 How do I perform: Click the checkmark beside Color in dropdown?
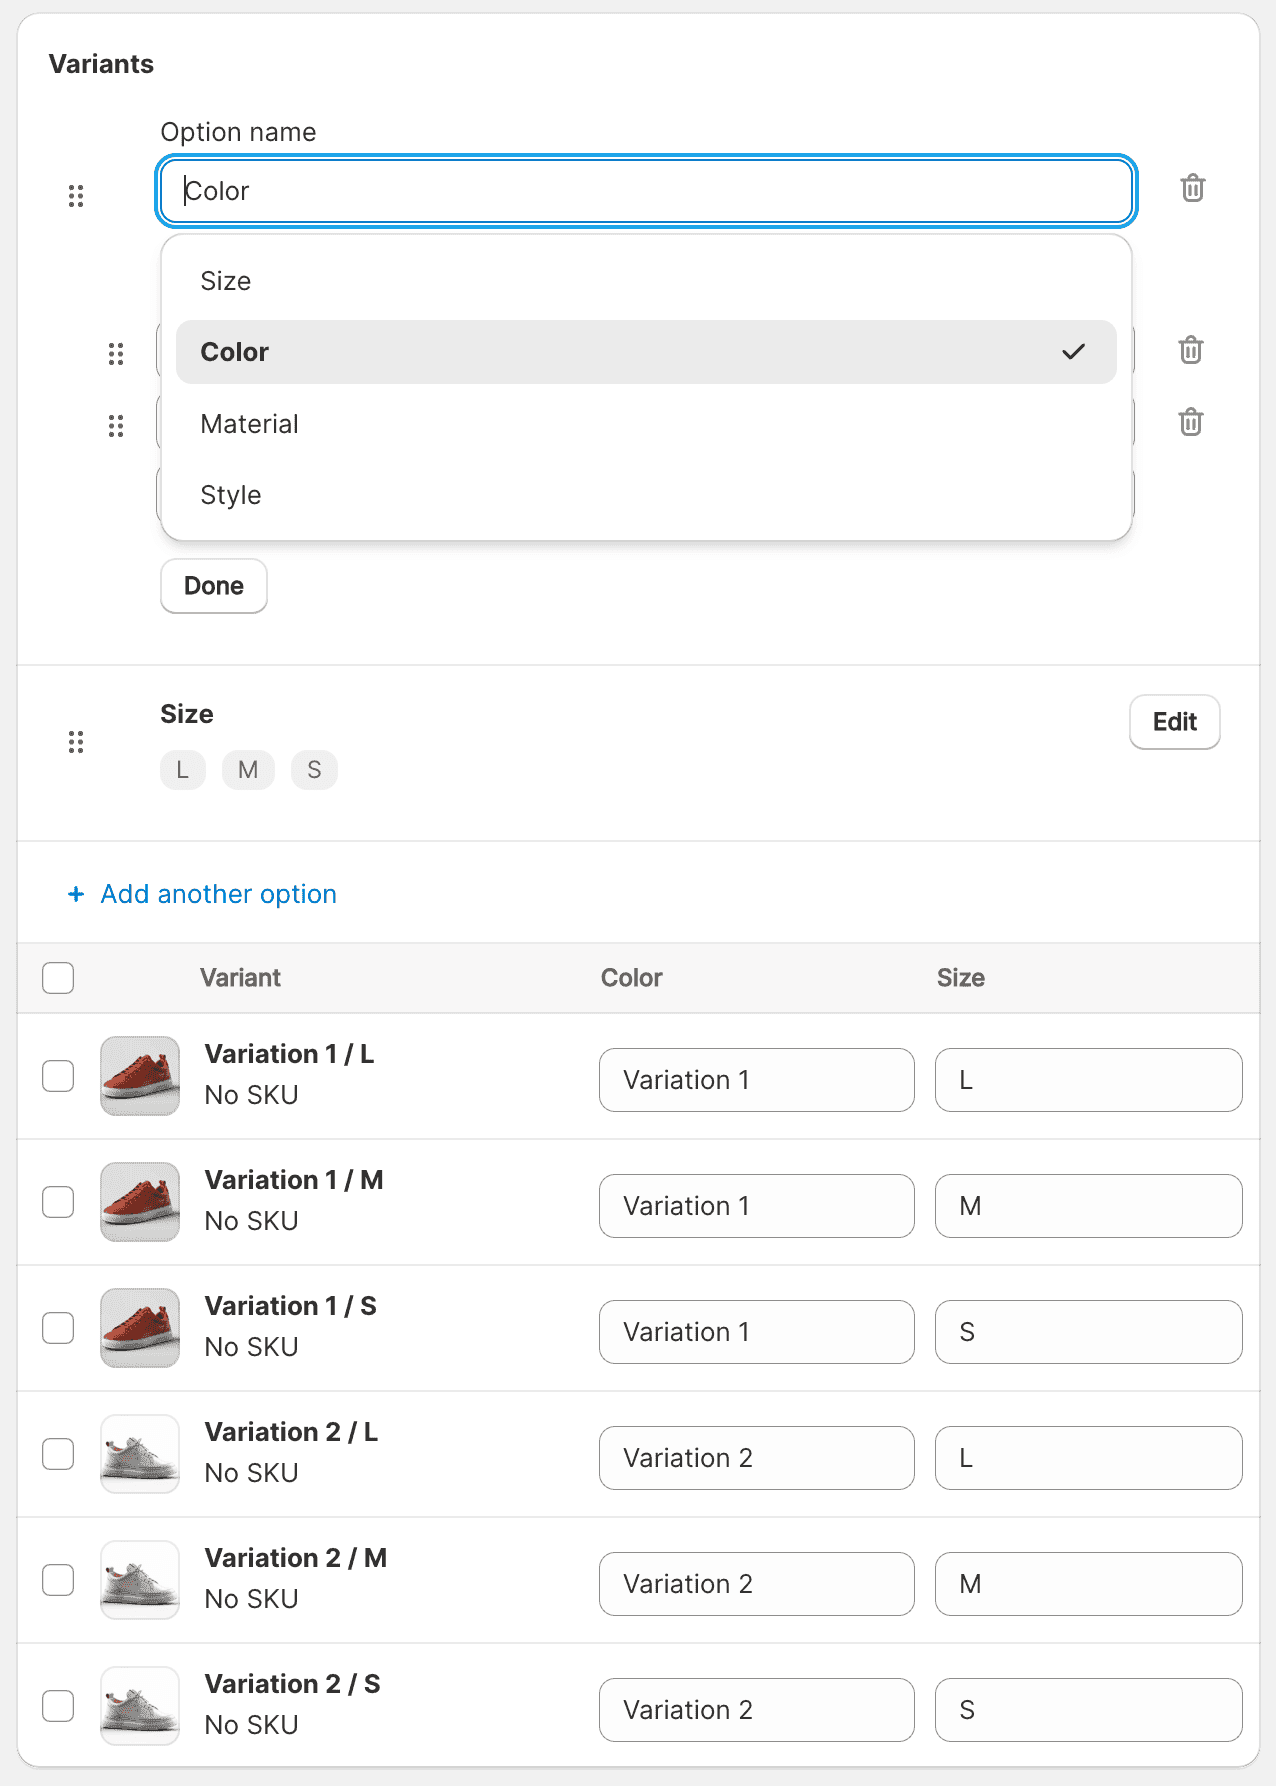(1073, 352)
